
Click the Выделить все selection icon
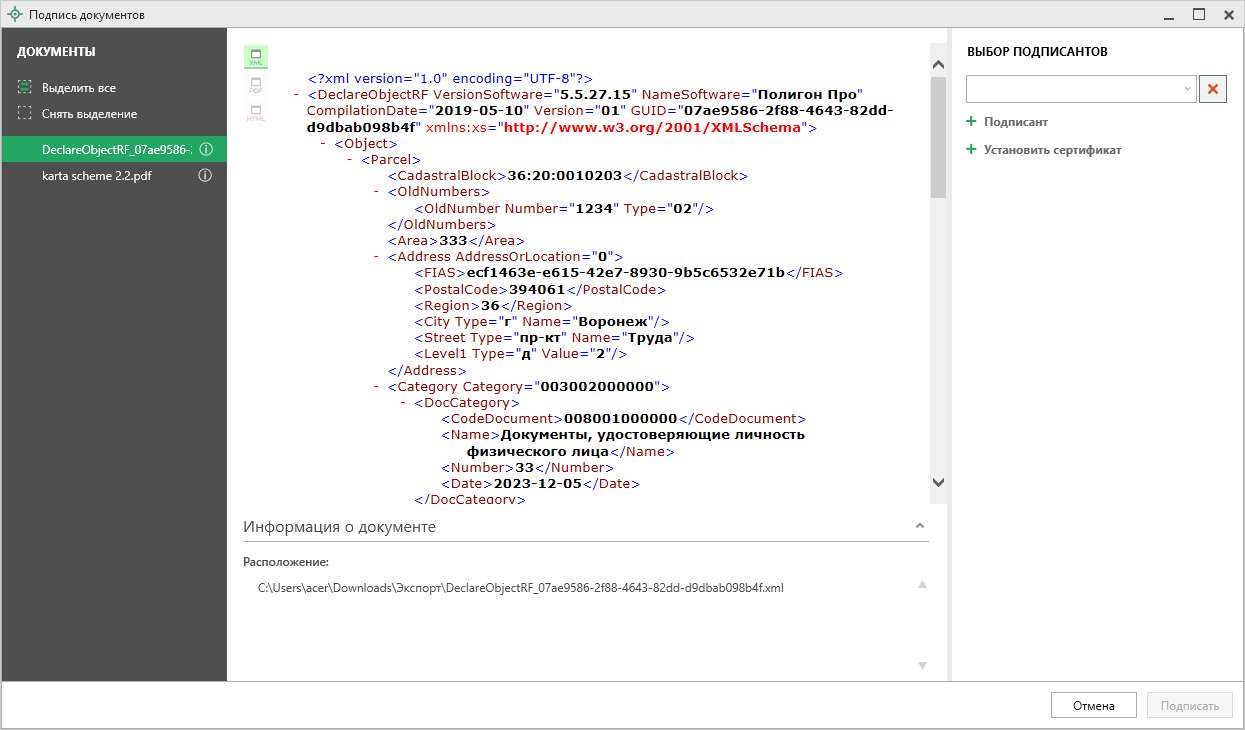pyautogui.click(x=25, y=88)
